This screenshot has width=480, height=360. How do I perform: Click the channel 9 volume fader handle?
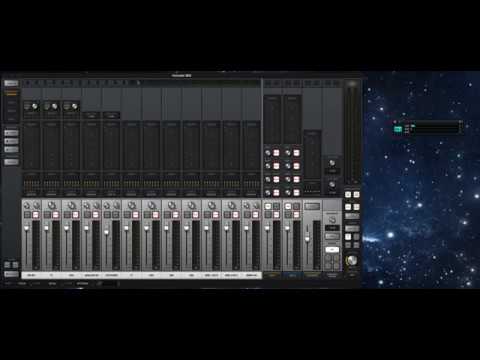pyautogui.click(x=187, y=228)
